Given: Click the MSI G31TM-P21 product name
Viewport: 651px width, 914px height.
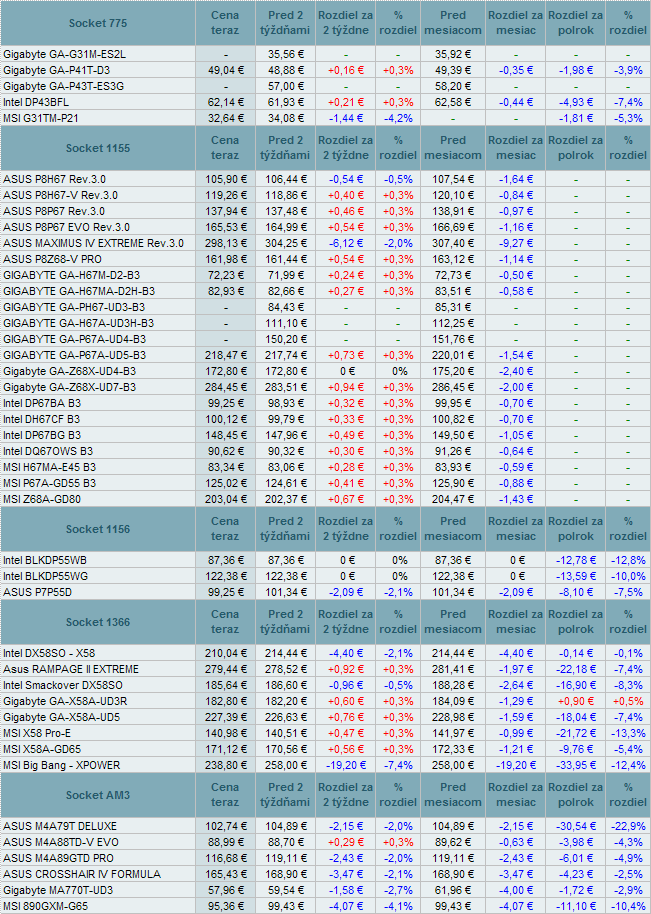Looking at the screenshot, I should coord(41,118).
